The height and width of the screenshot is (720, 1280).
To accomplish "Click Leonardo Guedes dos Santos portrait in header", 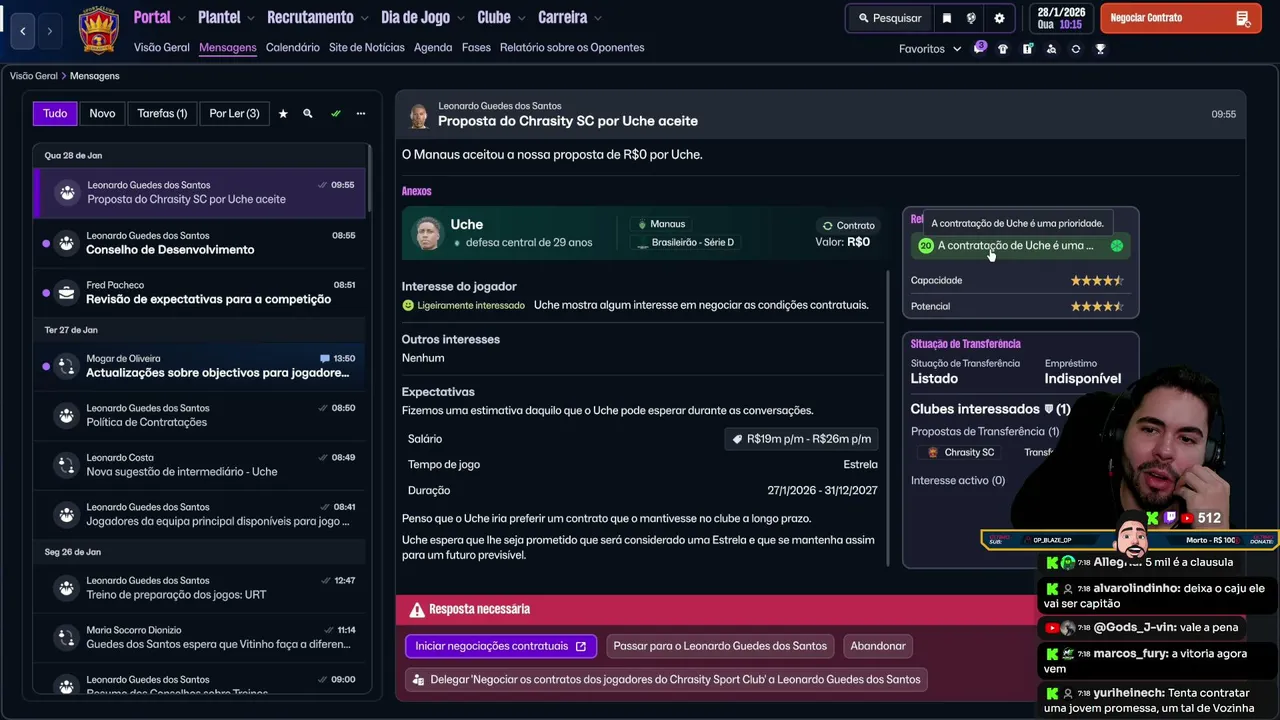I will [x=419, y=115].
